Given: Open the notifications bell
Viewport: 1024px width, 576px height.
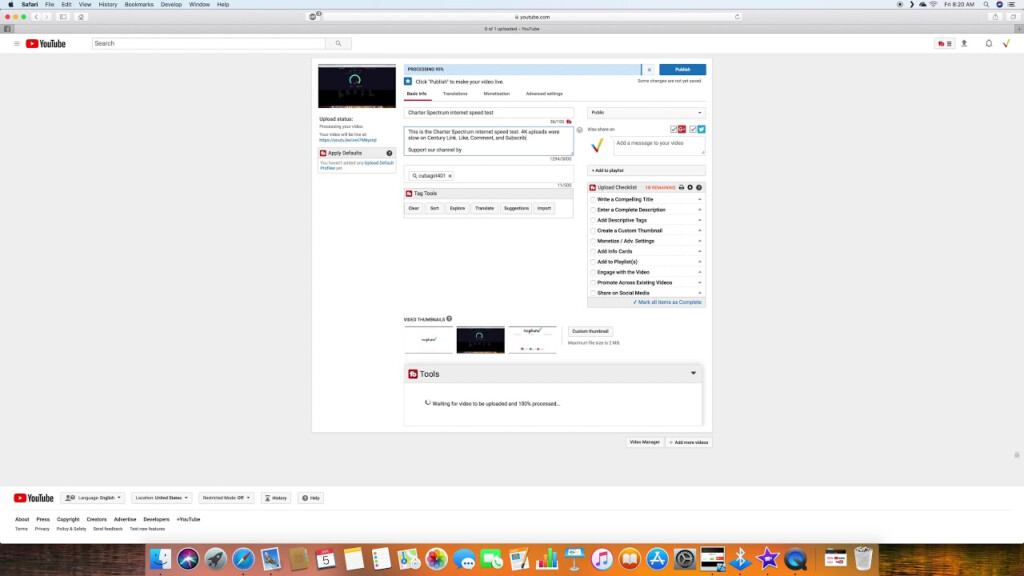Looking at the screenshot, I should point(989,44).
